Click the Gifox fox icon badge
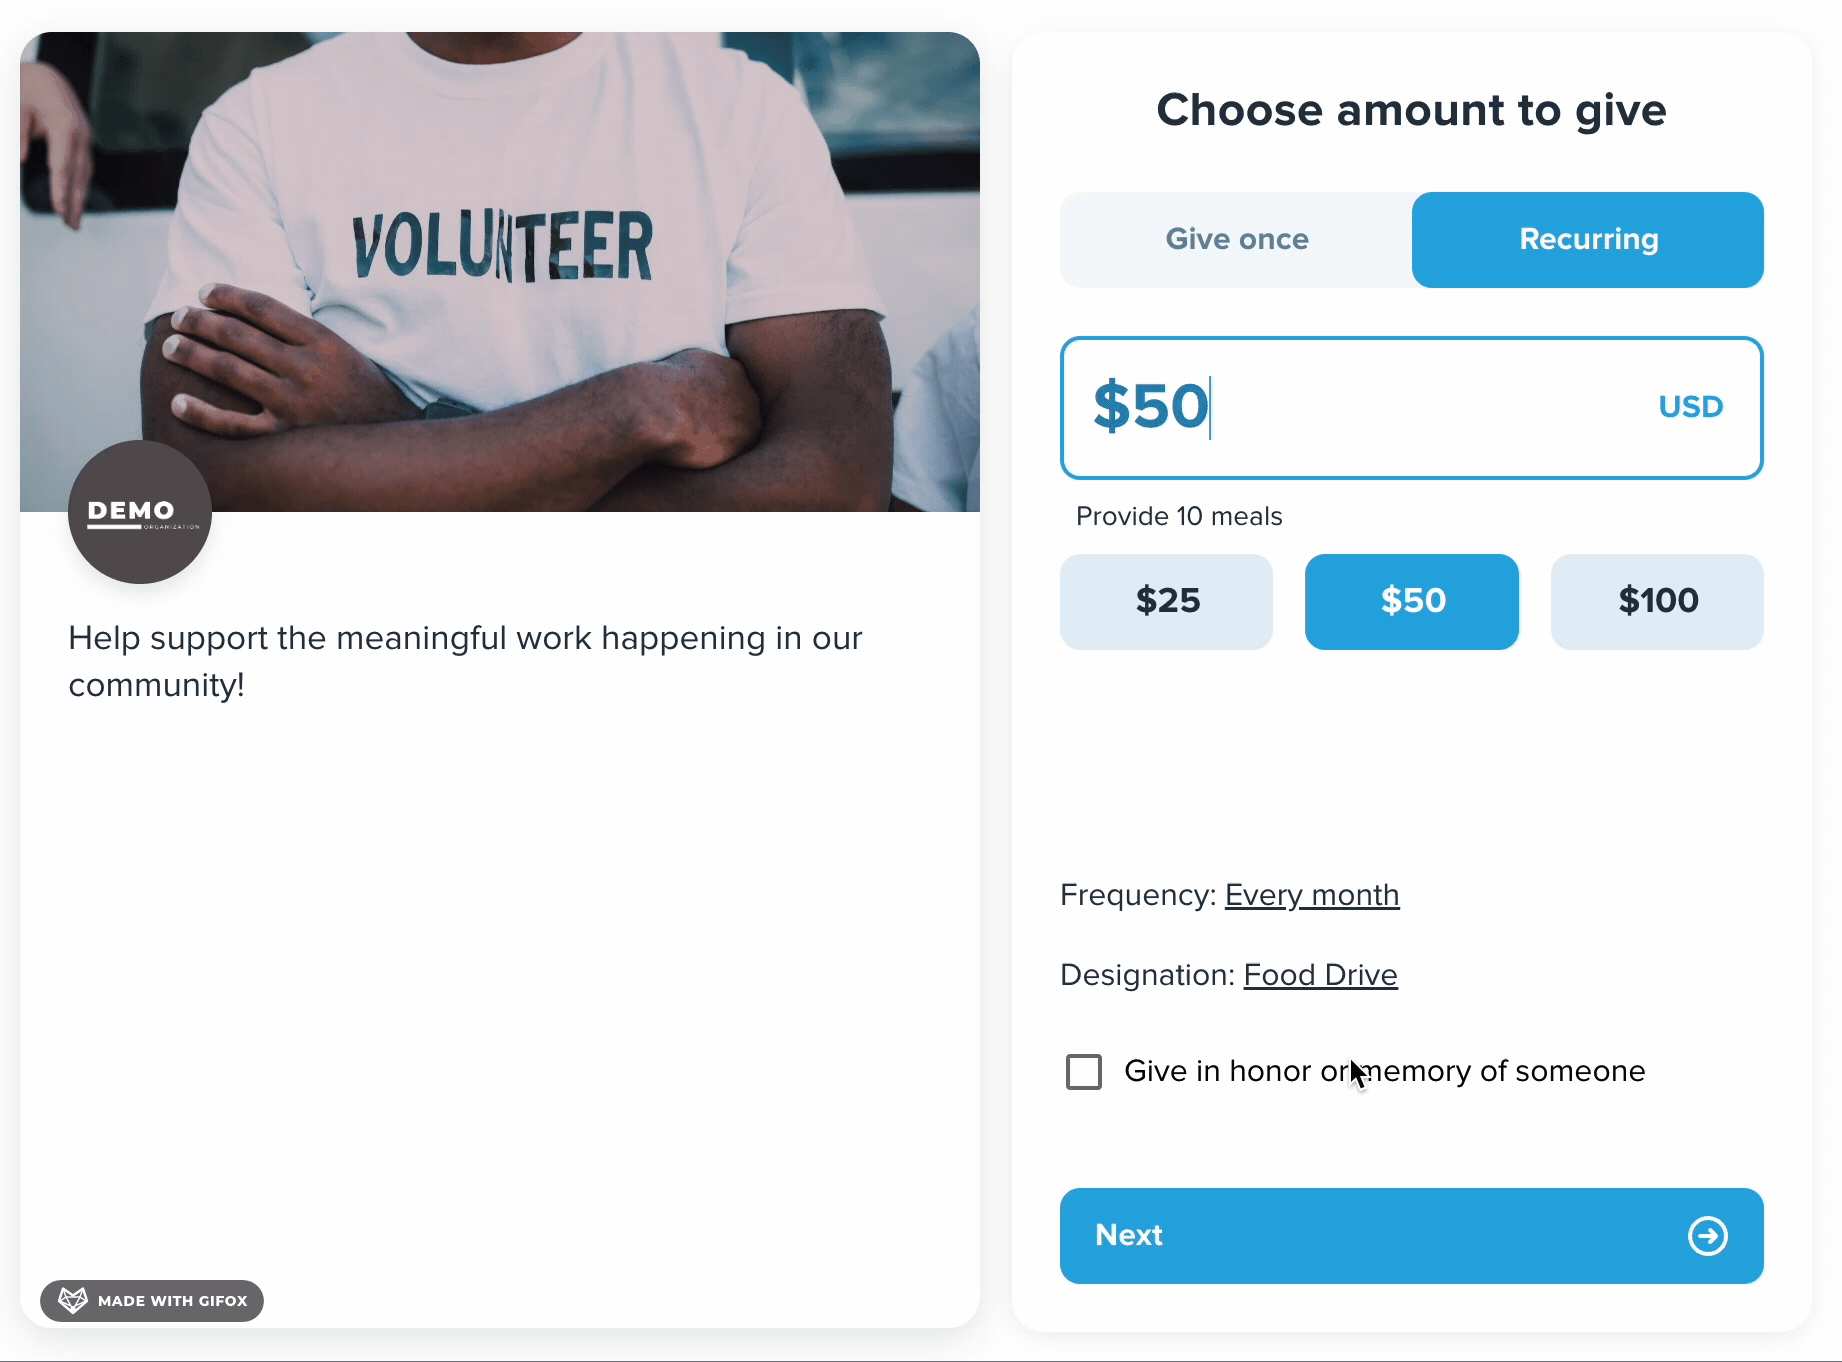This screenshot has width=1842, height=1362. click(73, 1300)
